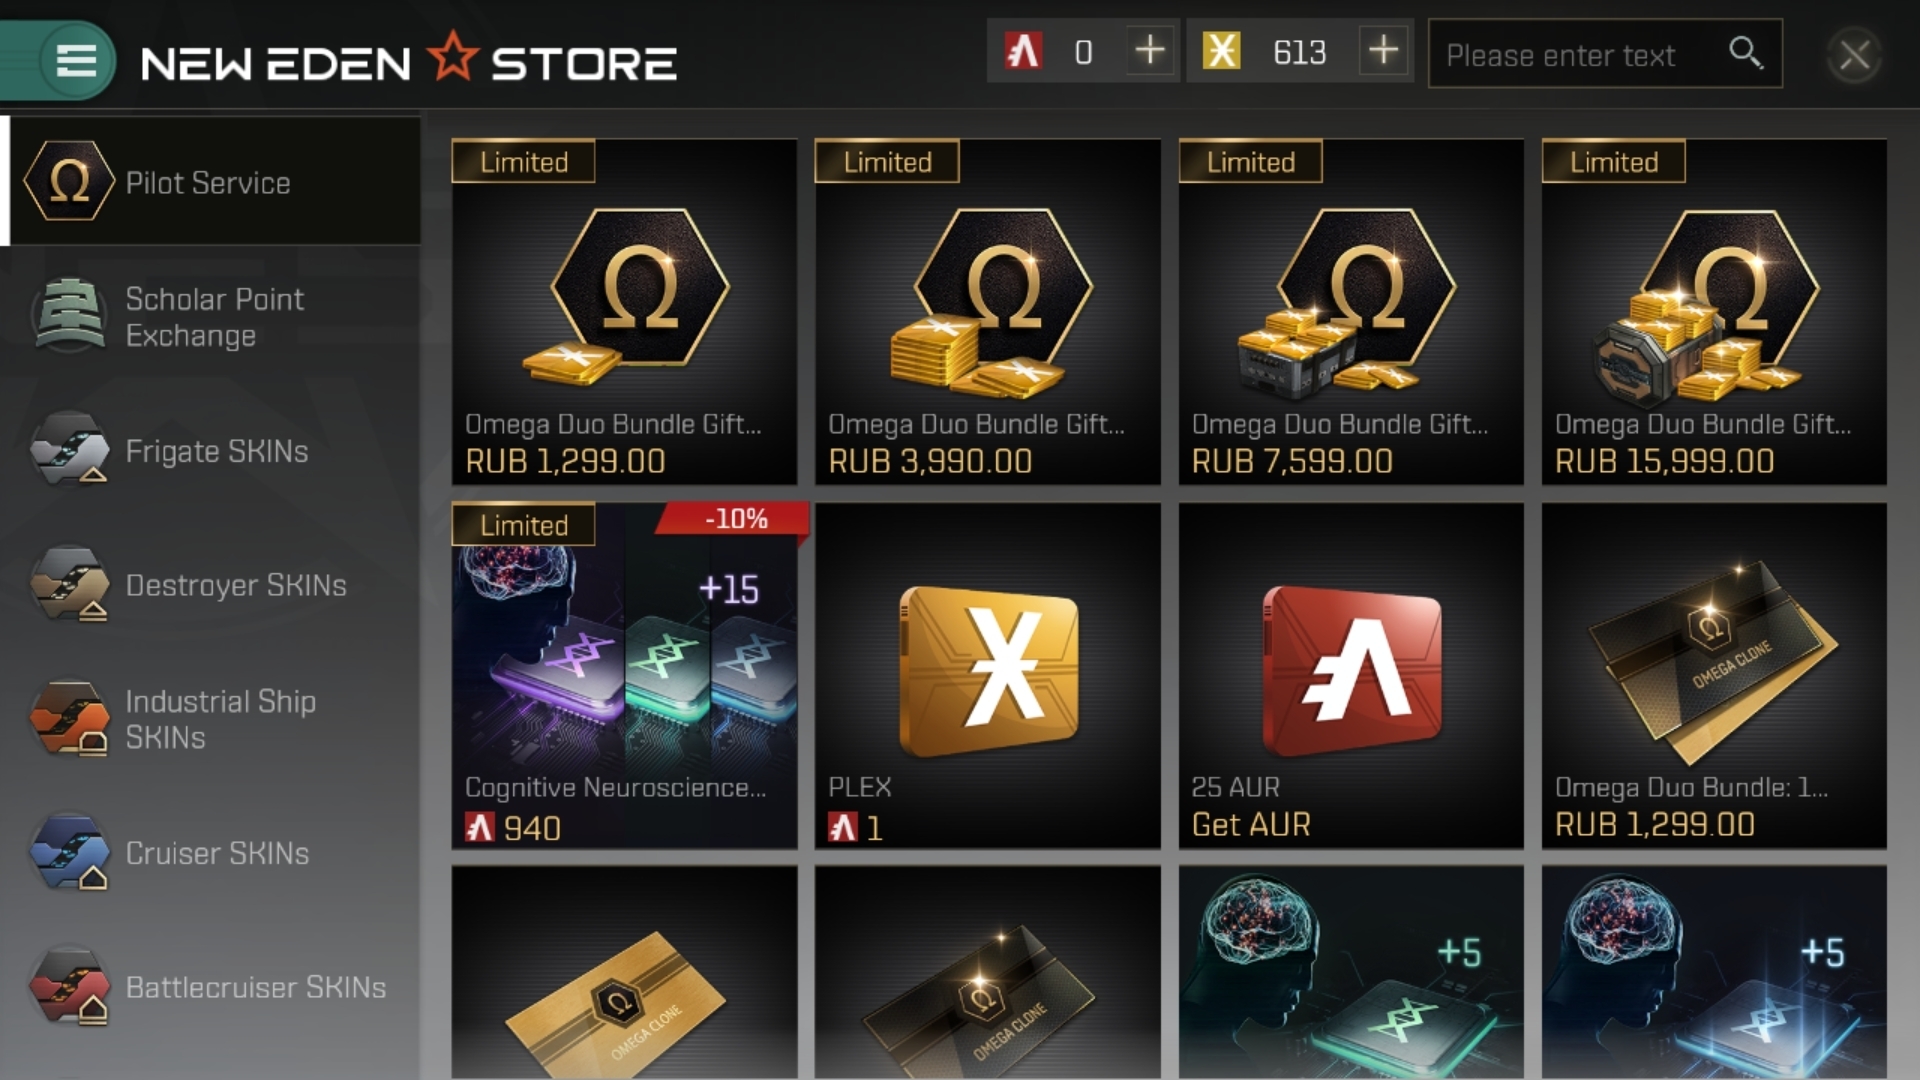Open Cruiser SKINs category
Image resolution: width=1920 pixels, height=1080 pixels.
211,853
